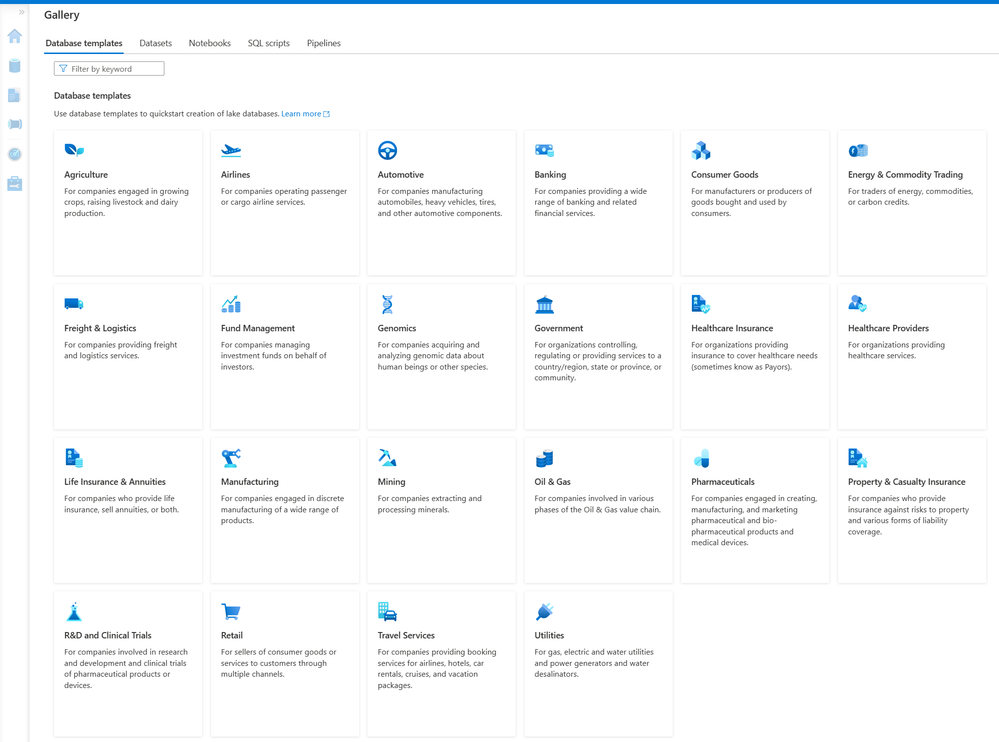Open the Data hub cylinder icon
The image size is (999, 742).
point(15,66)
